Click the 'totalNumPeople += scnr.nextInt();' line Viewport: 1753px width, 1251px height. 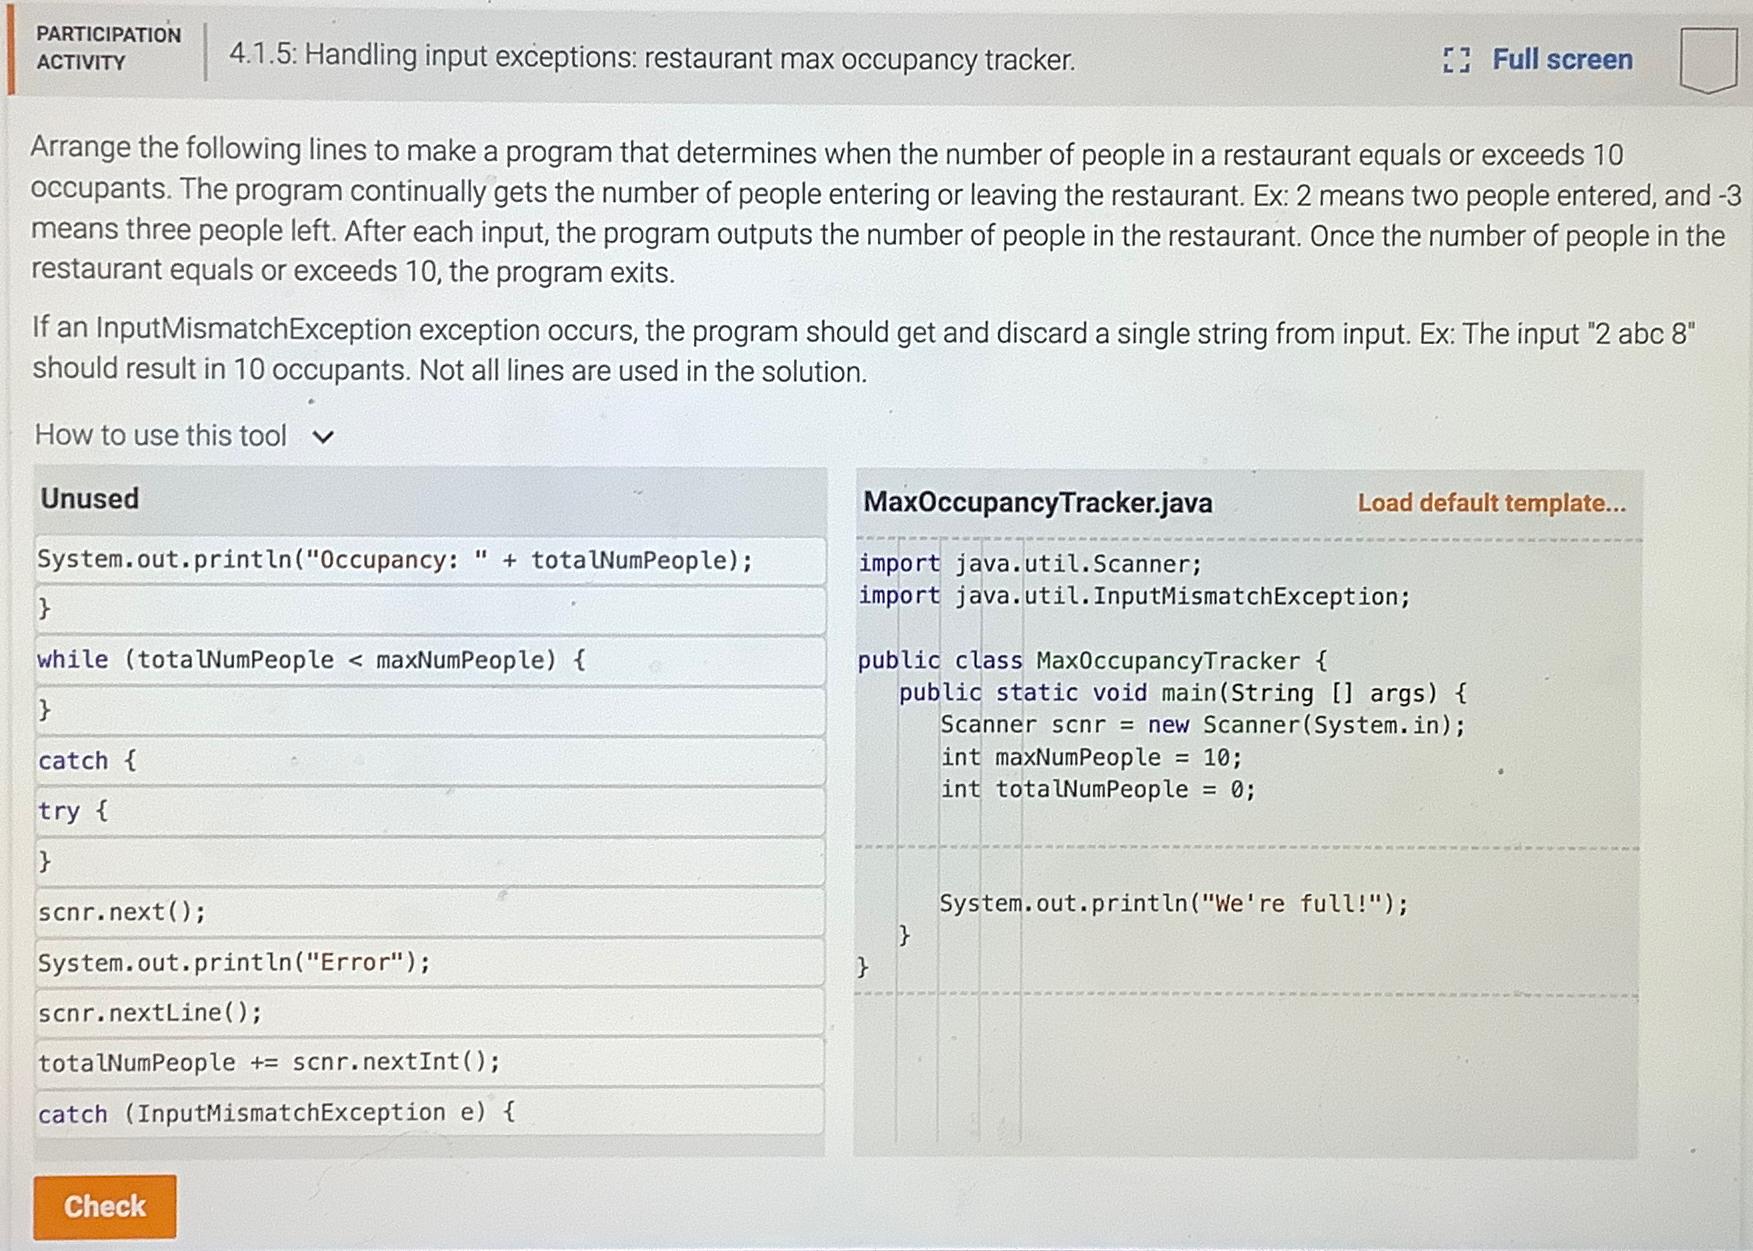[268, 1062]
